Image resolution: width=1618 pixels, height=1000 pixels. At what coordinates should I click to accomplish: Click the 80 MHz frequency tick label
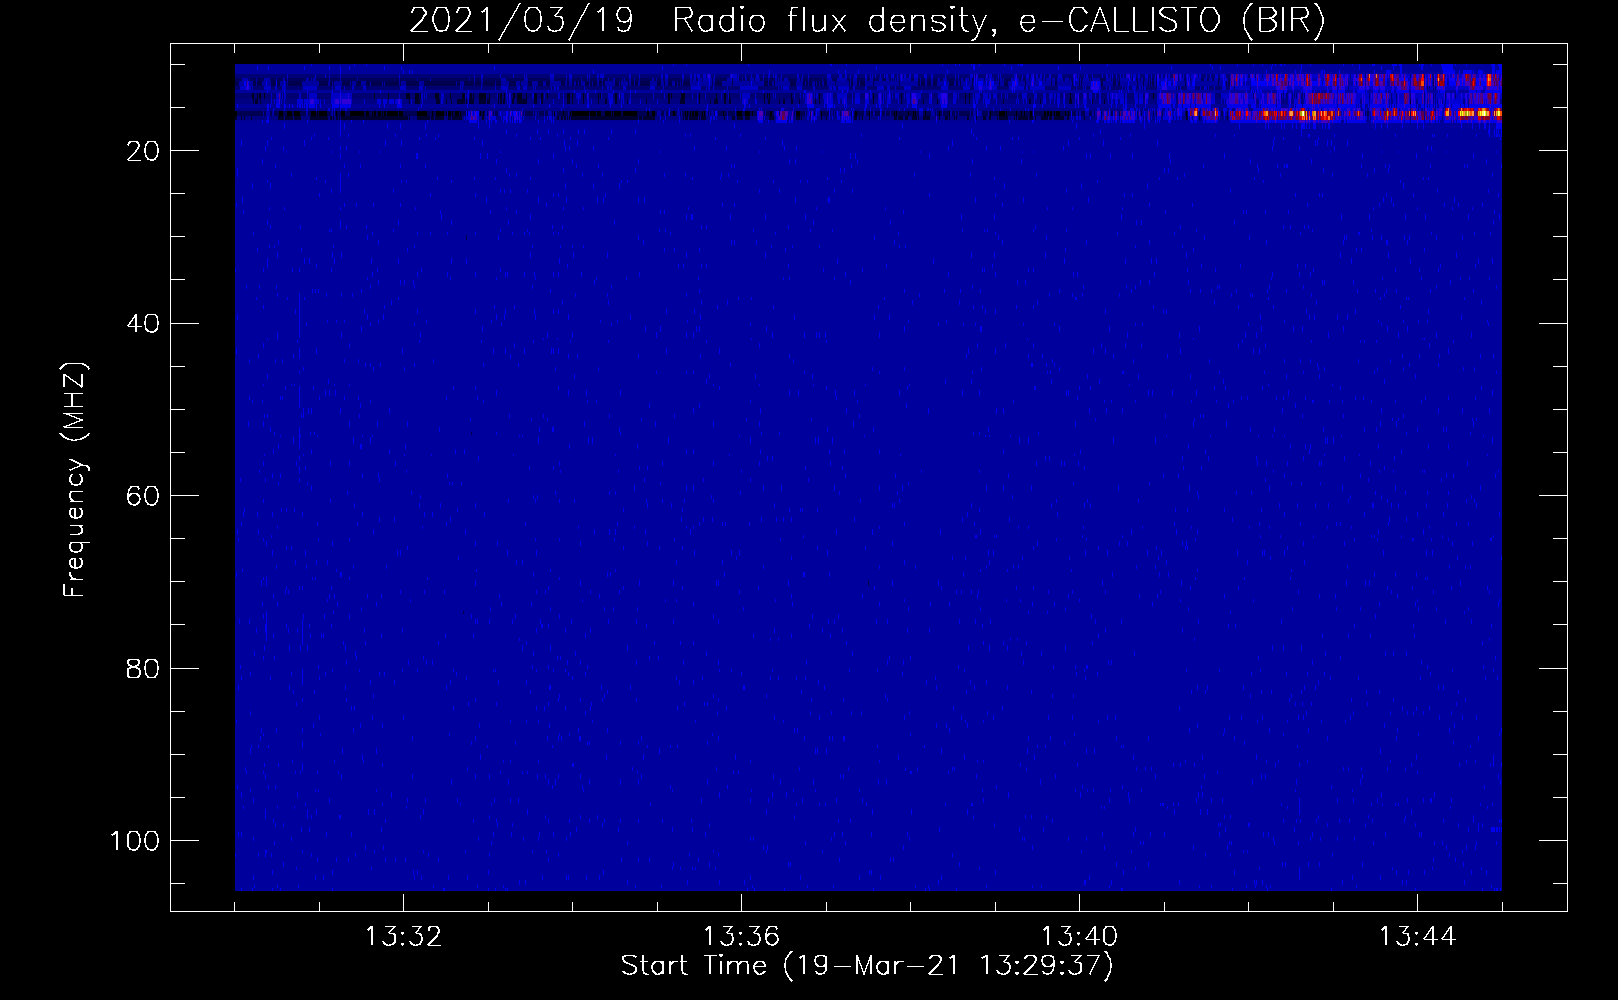coord(143,668)
